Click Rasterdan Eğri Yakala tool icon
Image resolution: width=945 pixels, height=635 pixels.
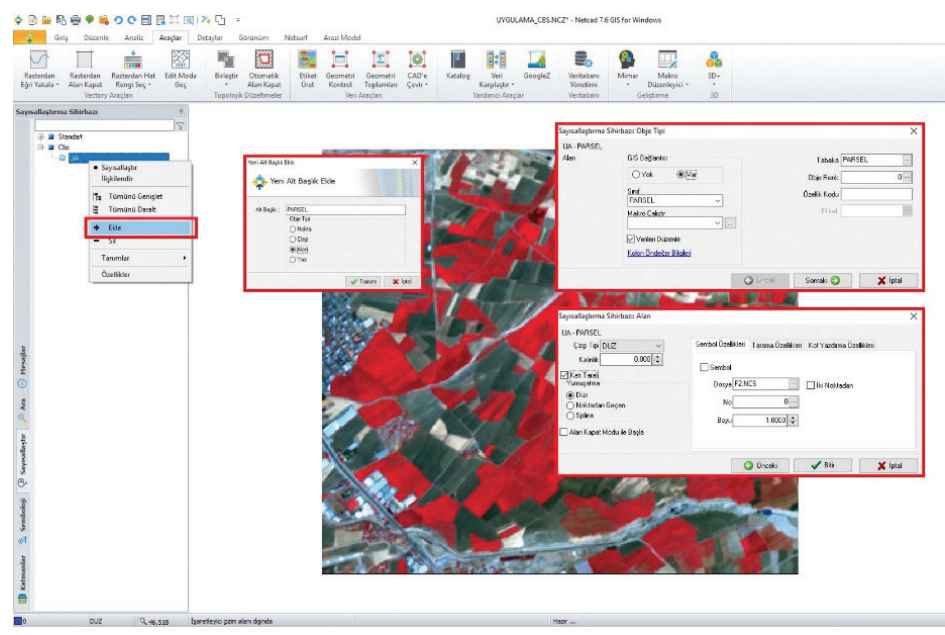point(40,60)
